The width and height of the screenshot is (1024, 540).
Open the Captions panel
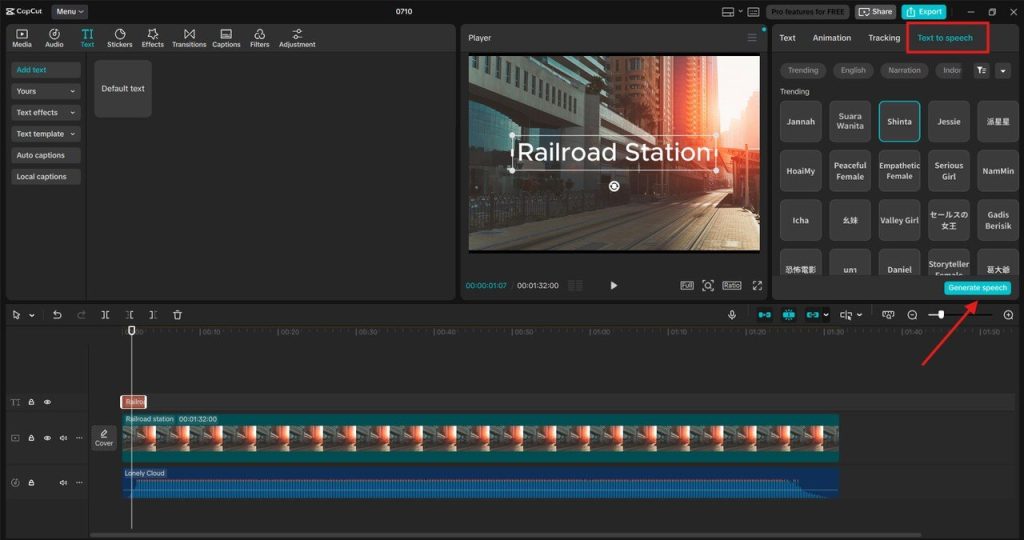coord(226,38)
